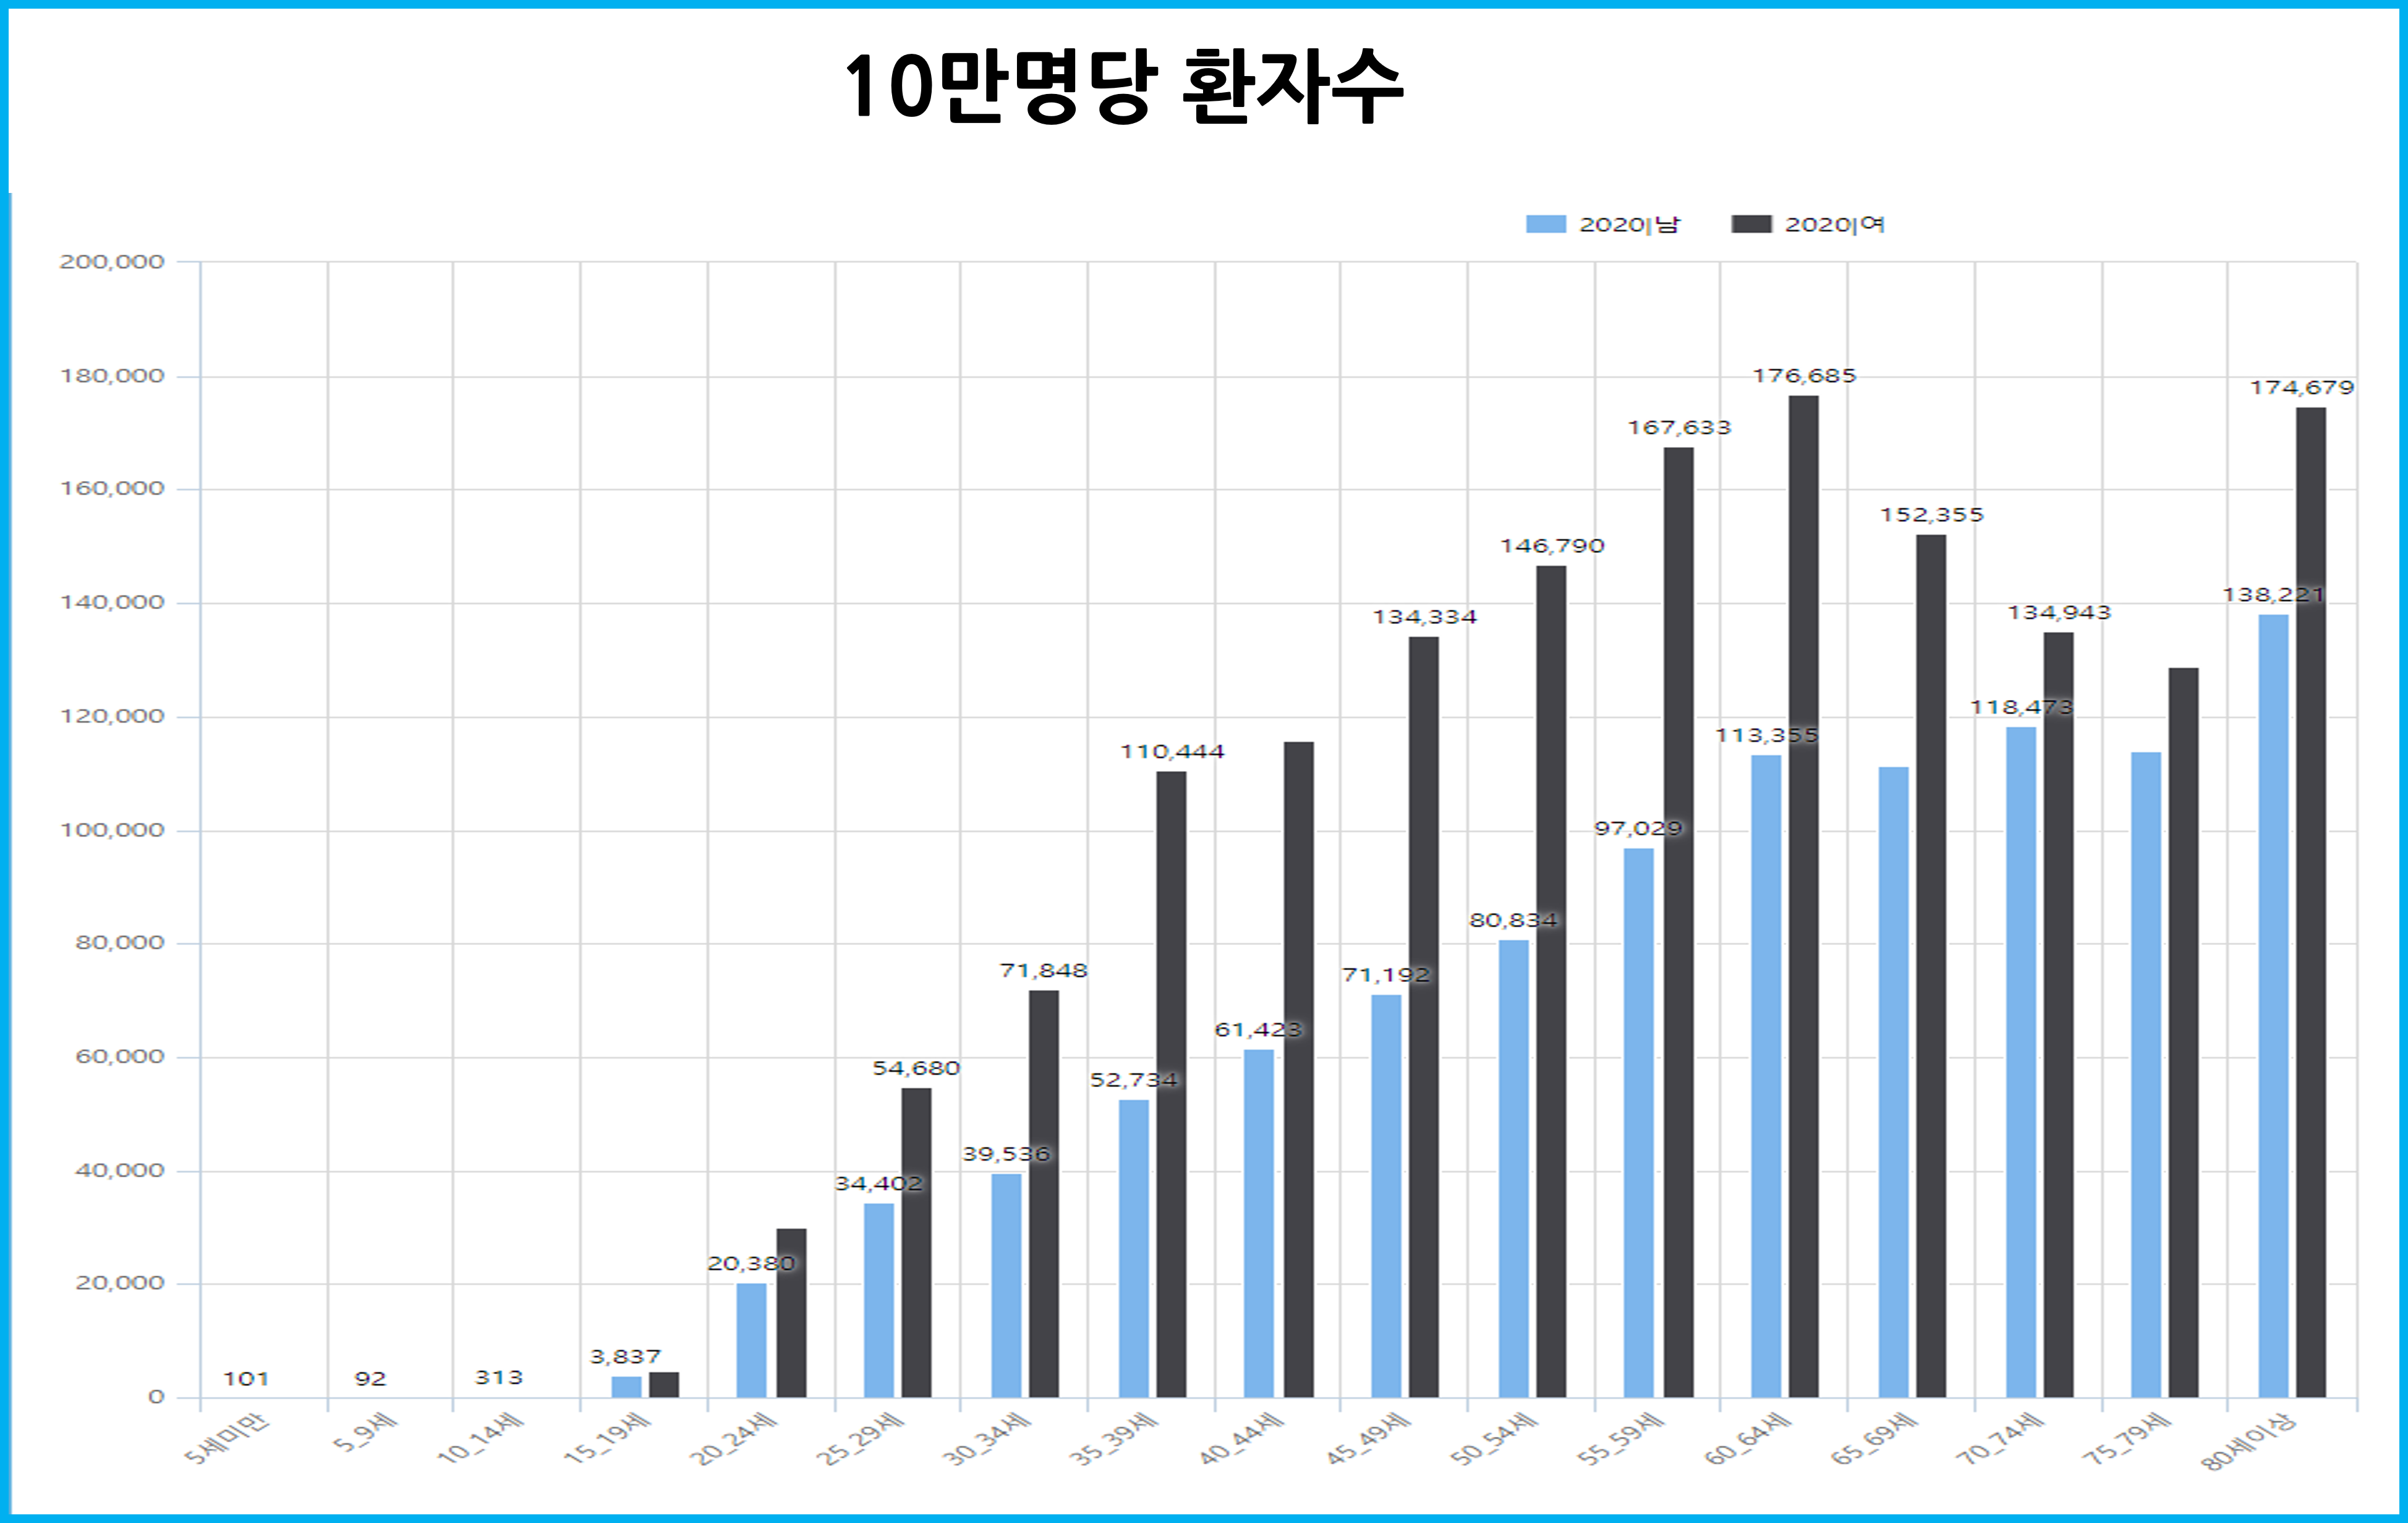Click the 5세미만 x-axis category label
Image resolution: width=2408 pixels, height=1523 pixels.
(227, 1438)
